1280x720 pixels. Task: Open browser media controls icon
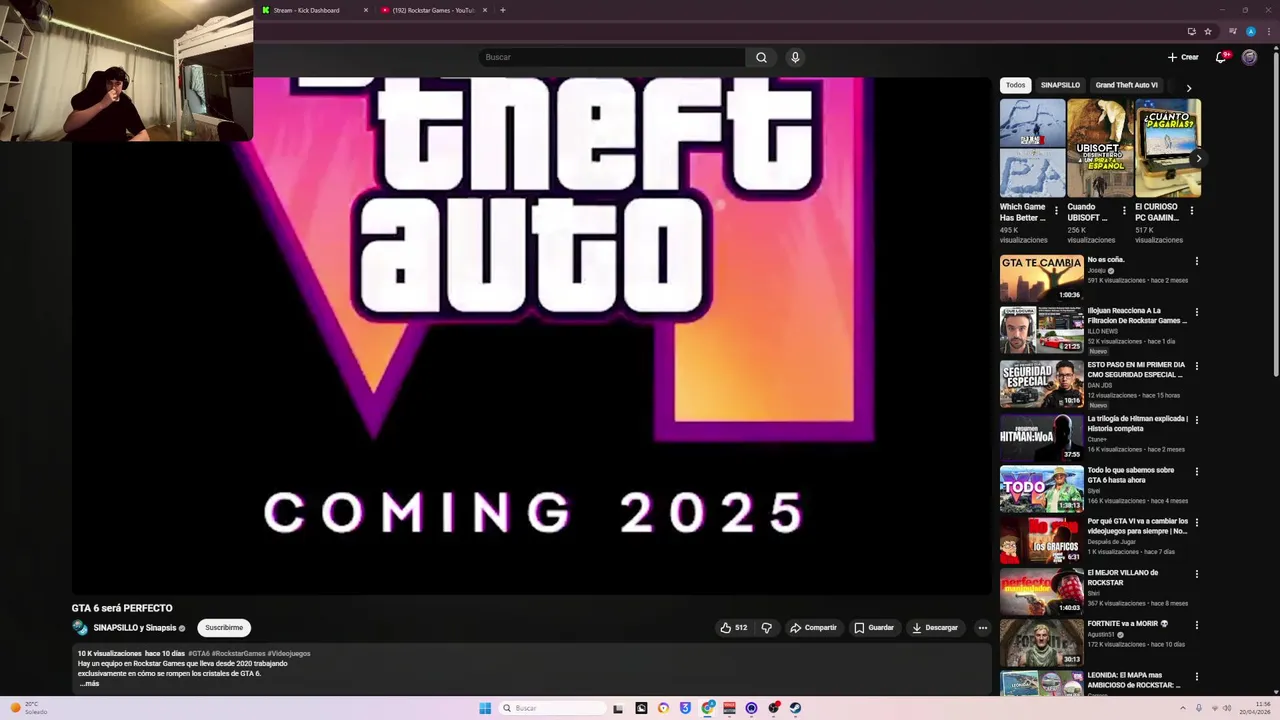point(1233,31)
